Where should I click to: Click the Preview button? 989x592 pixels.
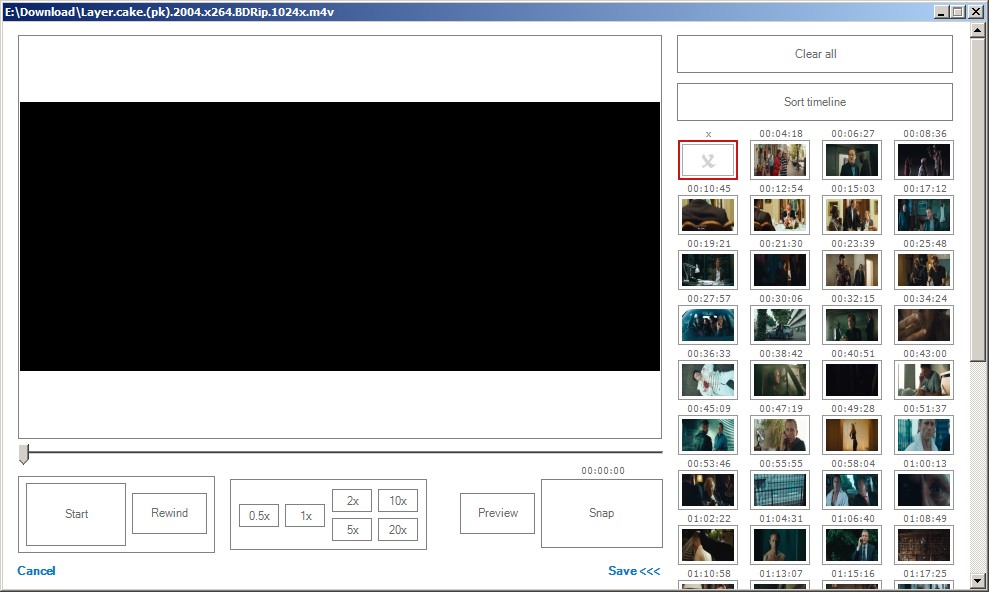coord(497,513)
